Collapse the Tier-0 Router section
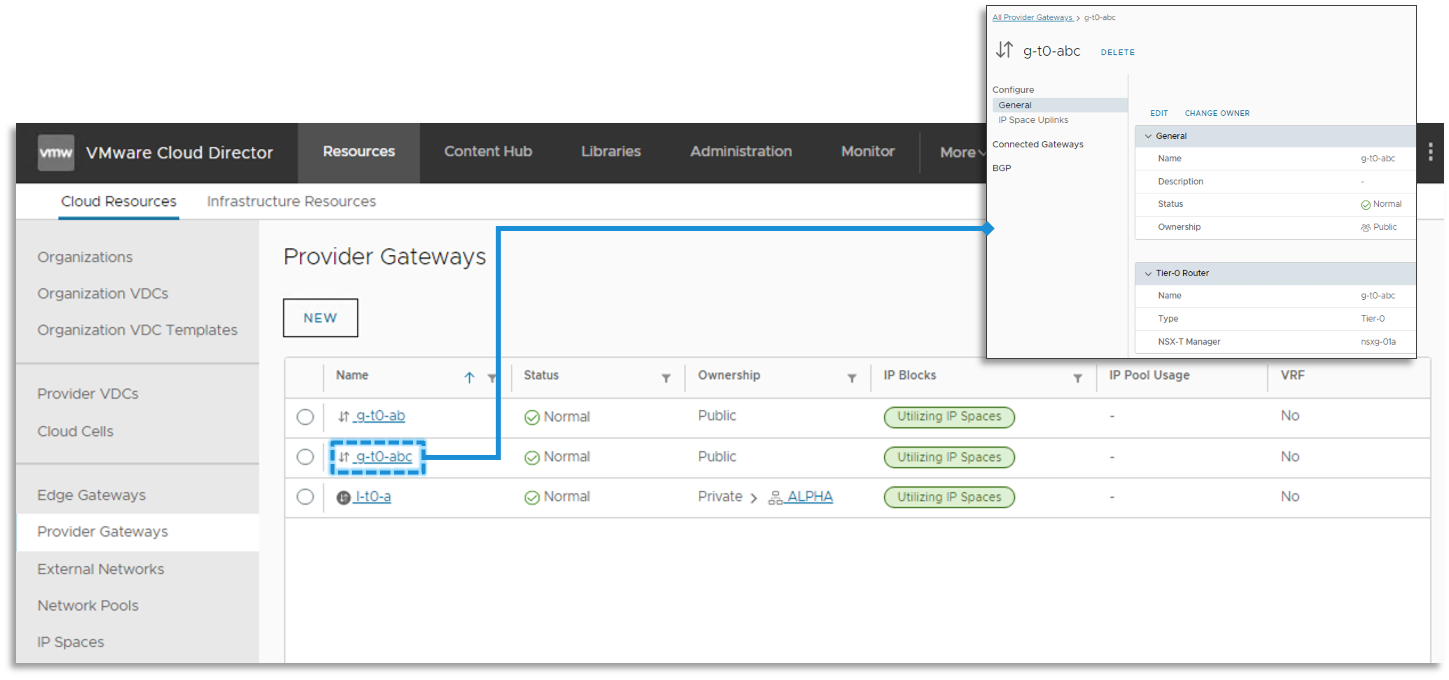 click(x=1148, y=273)
